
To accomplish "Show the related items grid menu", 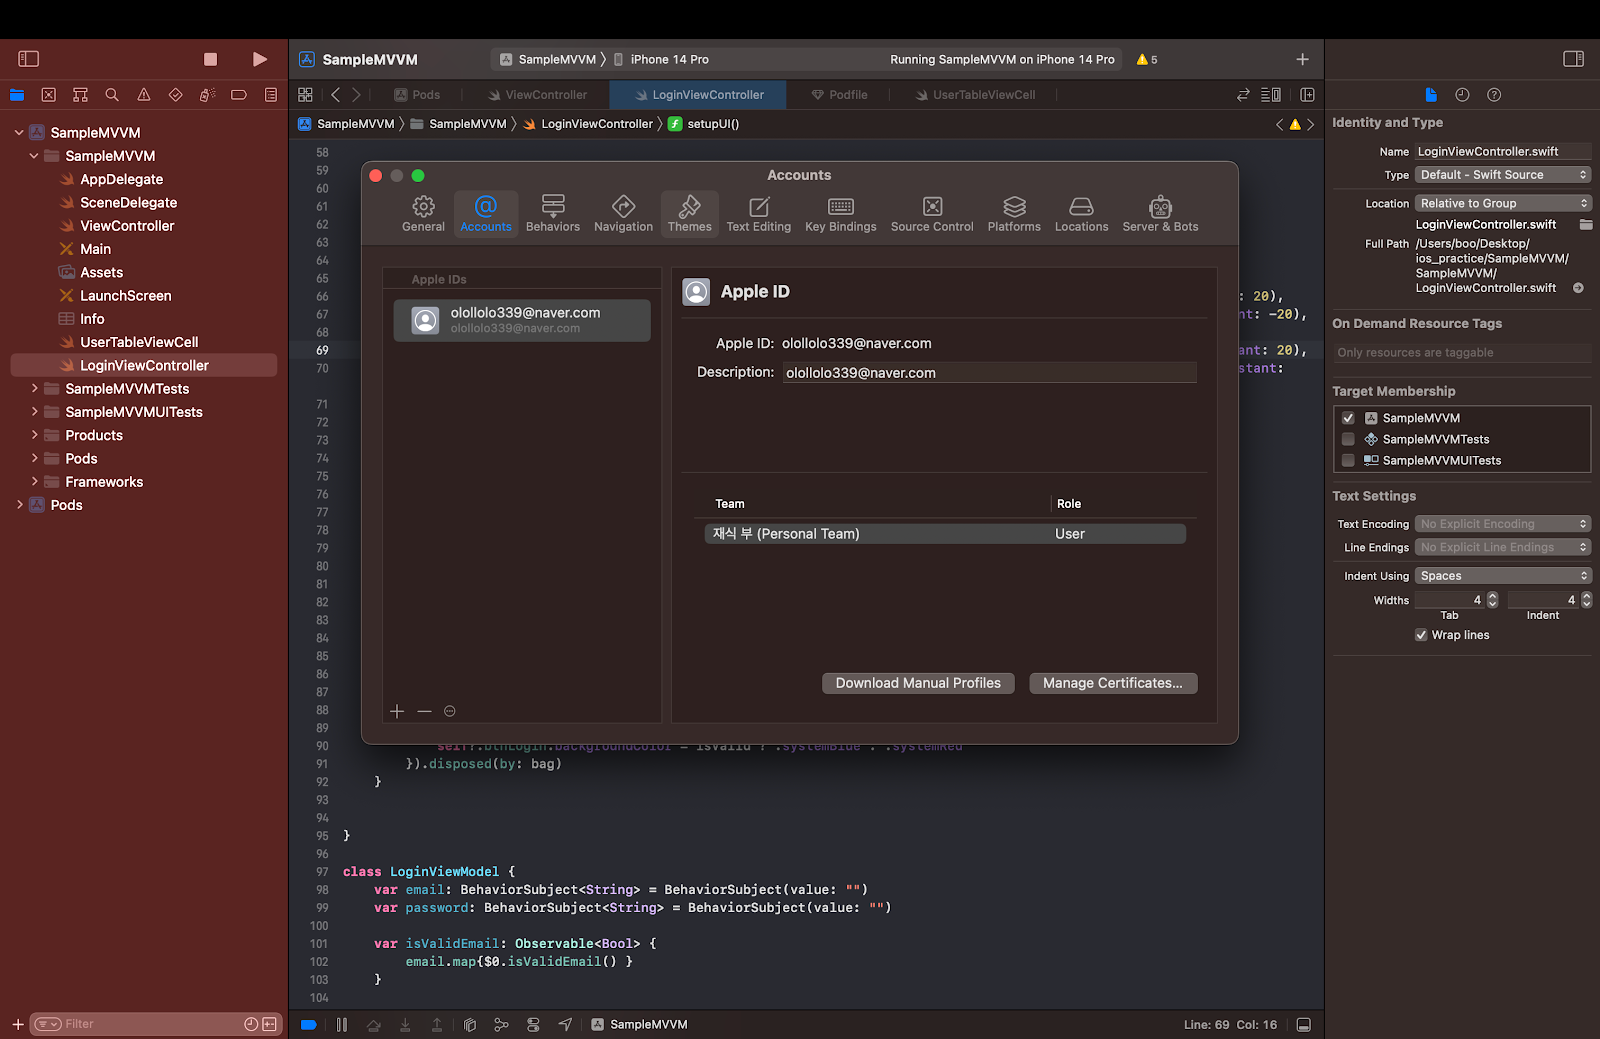I will 306,95.
